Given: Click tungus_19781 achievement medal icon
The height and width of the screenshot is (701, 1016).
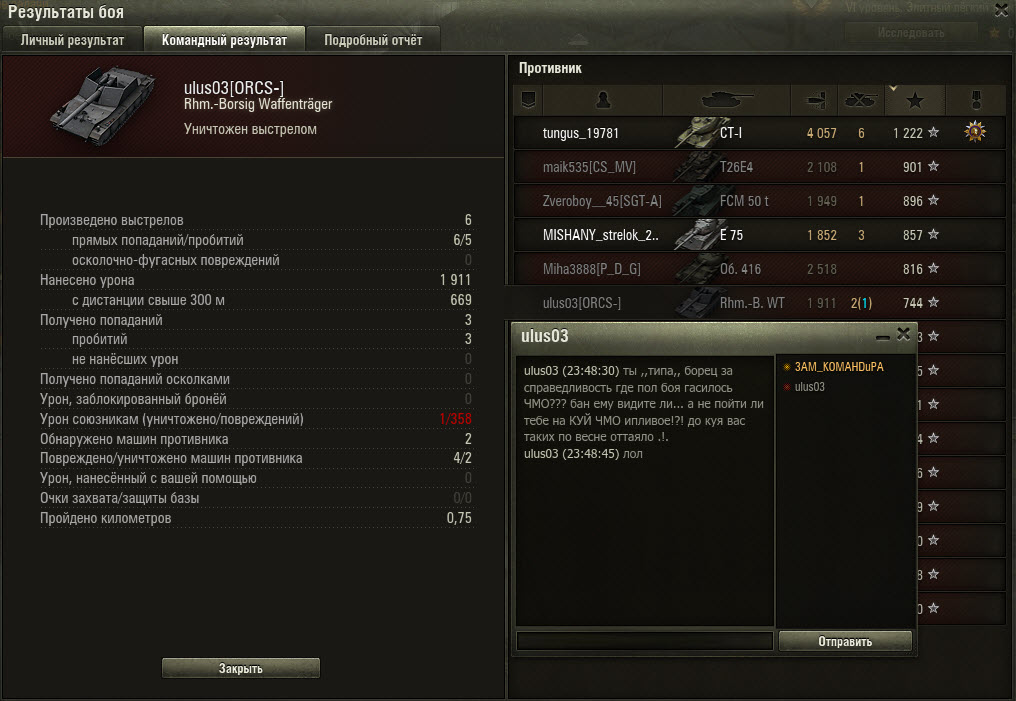Looking at the screenshot, I should (x=975, y=132).
